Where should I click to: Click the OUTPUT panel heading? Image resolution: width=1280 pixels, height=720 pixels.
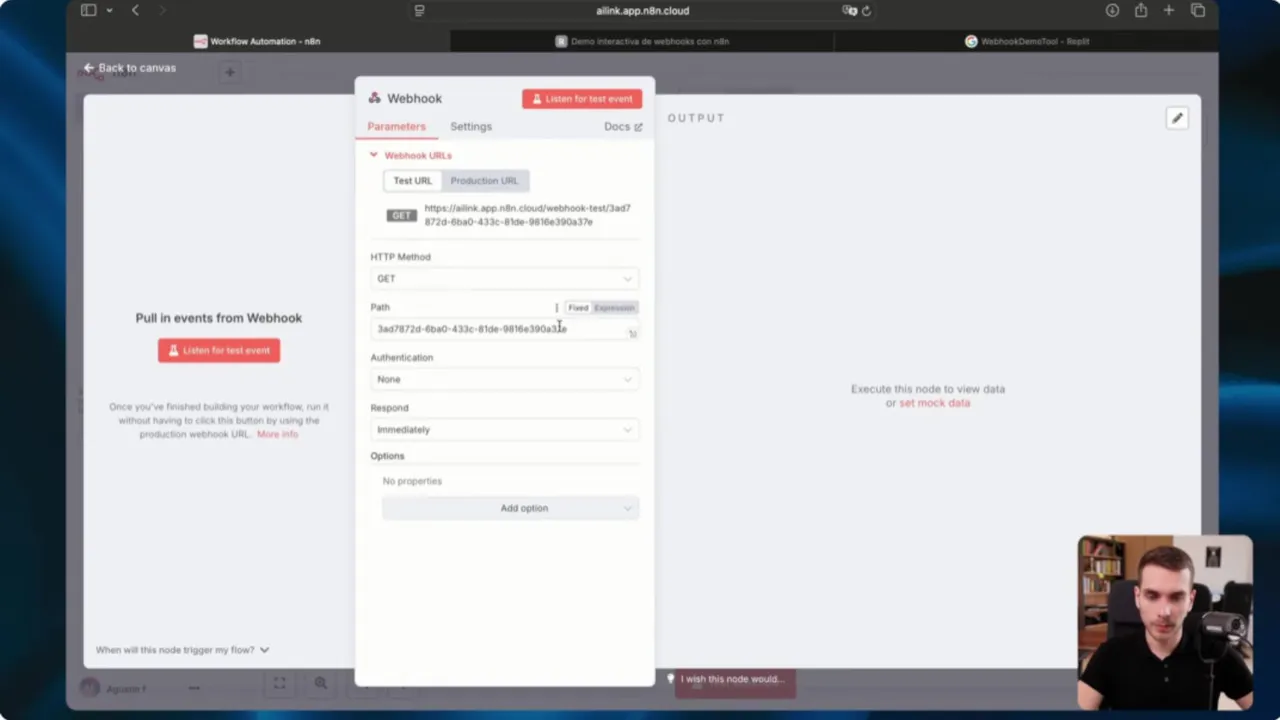coord(696,118)
